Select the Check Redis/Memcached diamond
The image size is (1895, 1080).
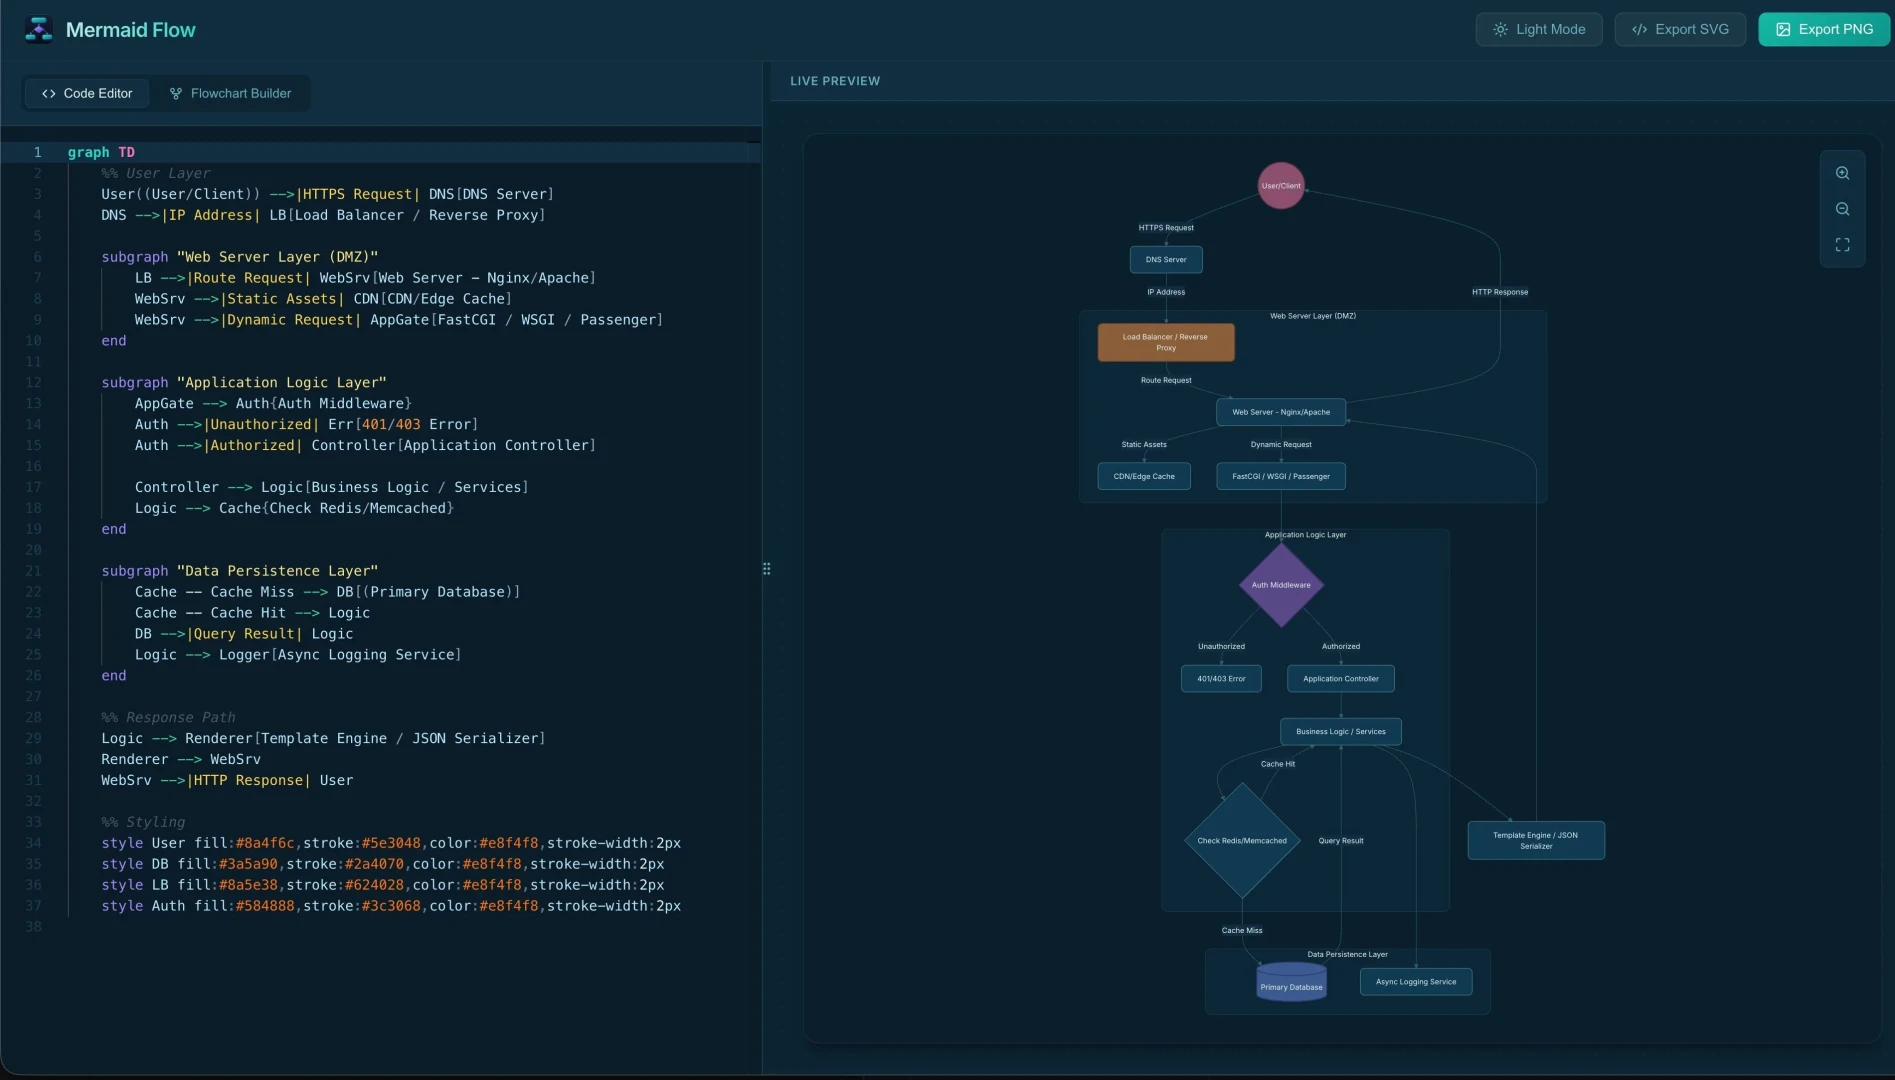point(1242,841)
